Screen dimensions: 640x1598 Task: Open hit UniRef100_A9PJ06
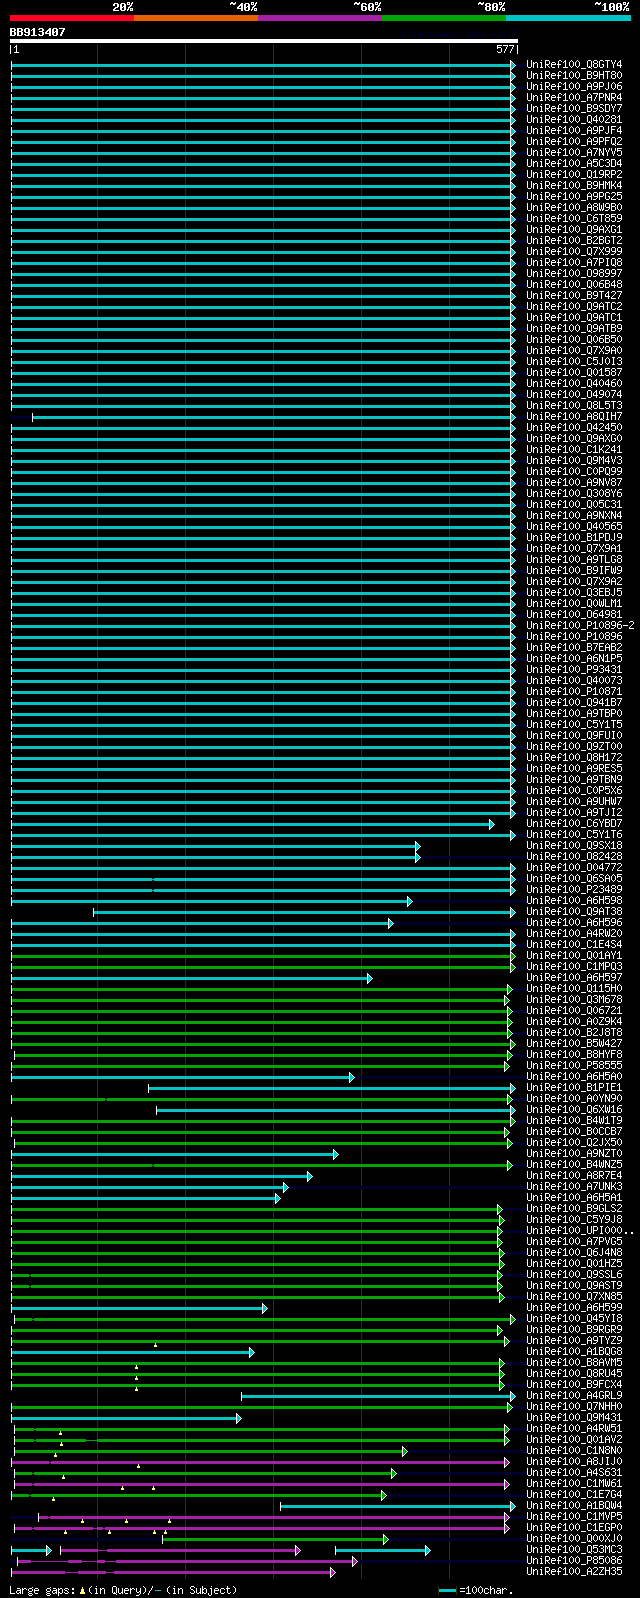point(574,86)
